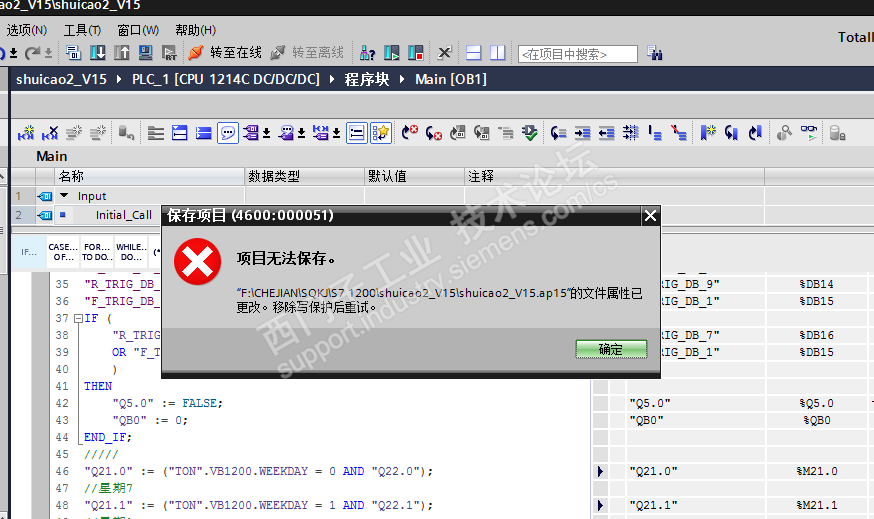The height and width of the screenshot is (519, 874).
Task: Click PLC_1 [CPU 1214C DC/DC/DC] in breadcrumb
Action: coord(226,79)
